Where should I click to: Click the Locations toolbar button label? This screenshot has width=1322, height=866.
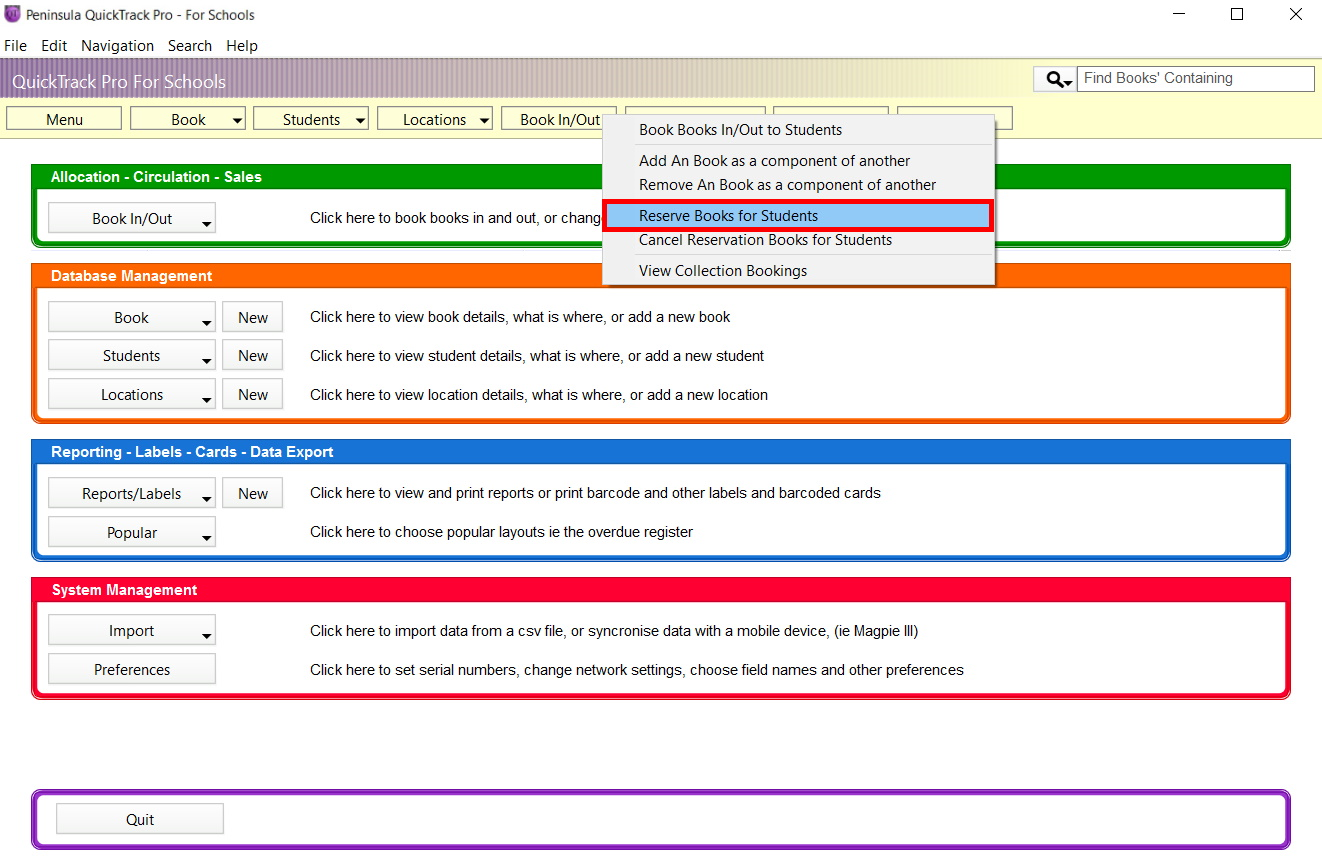click(434, 119)
